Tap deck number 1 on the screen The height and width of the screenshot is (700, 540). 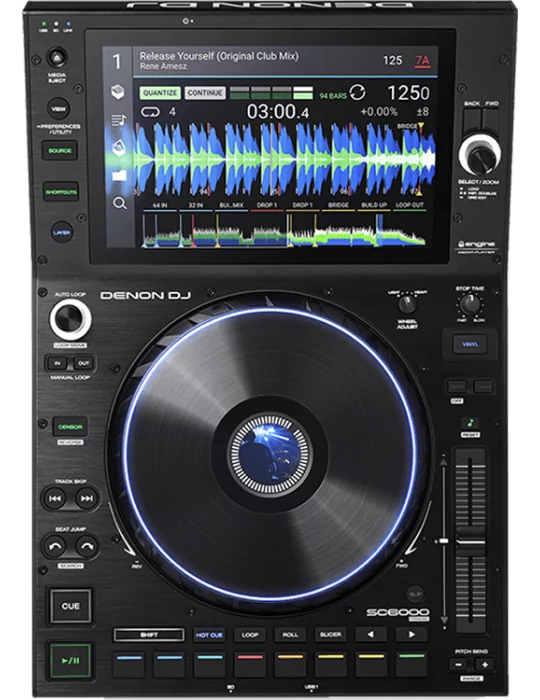pos(117,62)
